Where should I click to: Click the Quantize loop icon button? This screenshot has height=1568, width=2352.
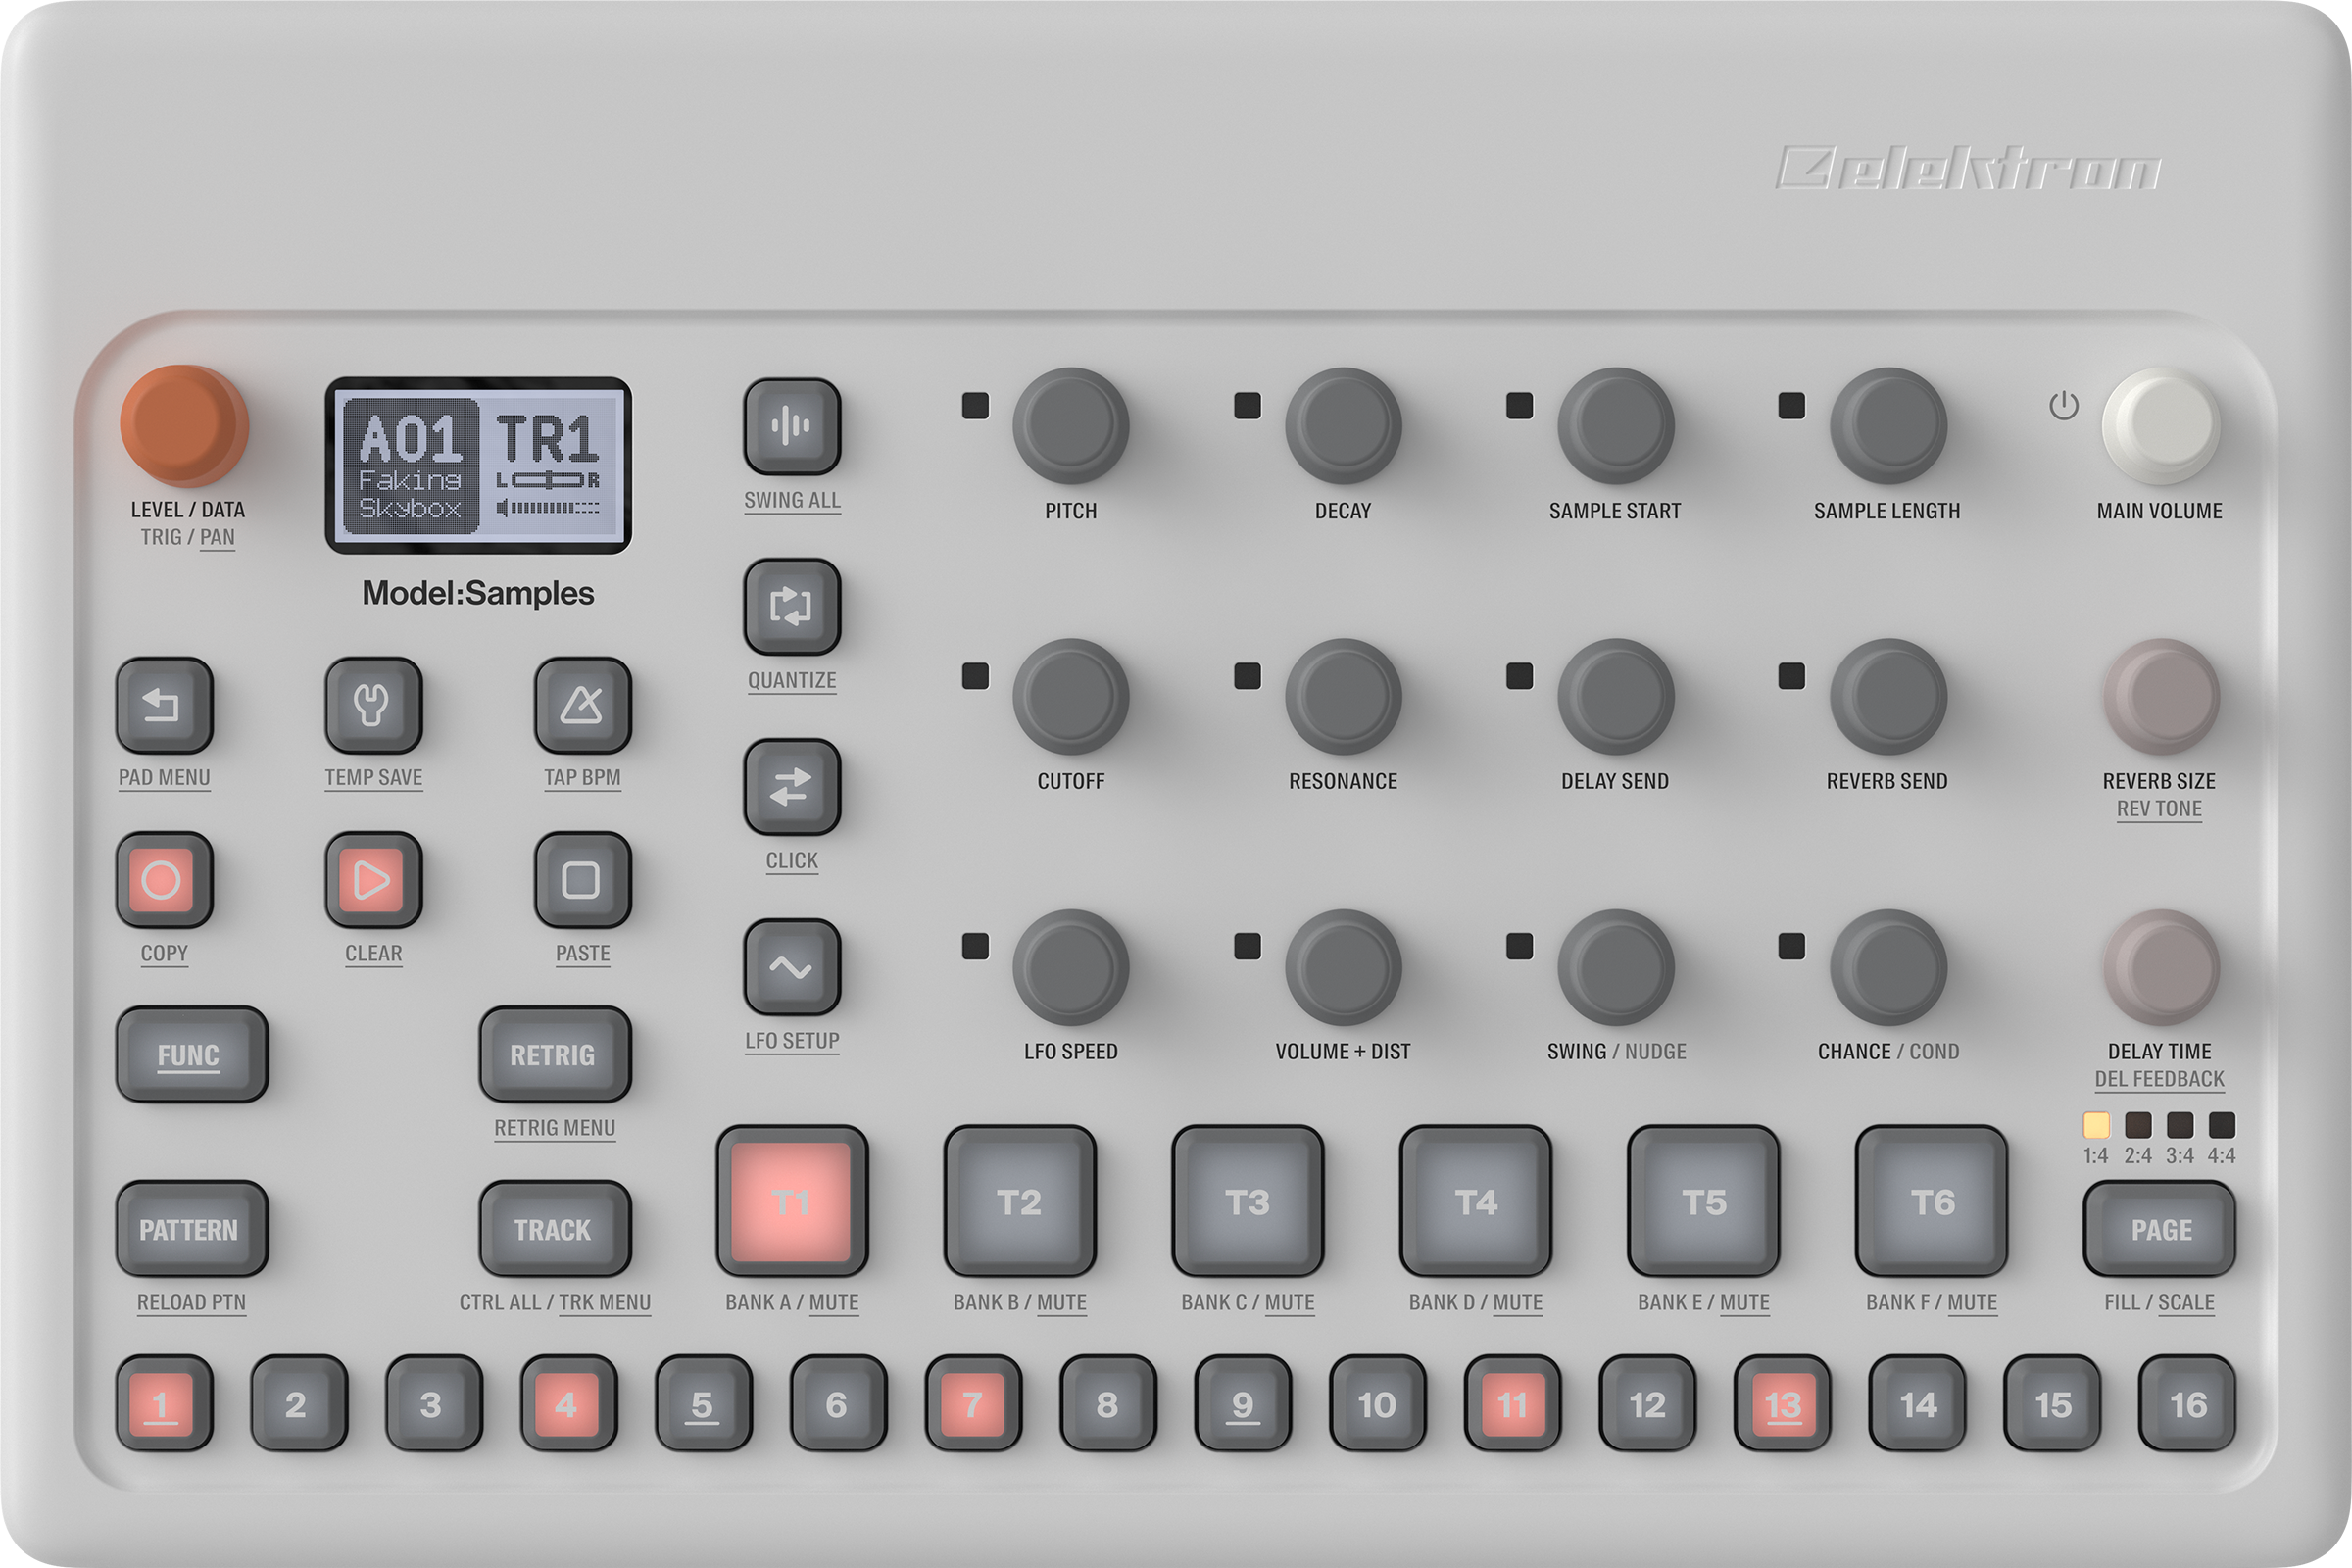point(791,606)
